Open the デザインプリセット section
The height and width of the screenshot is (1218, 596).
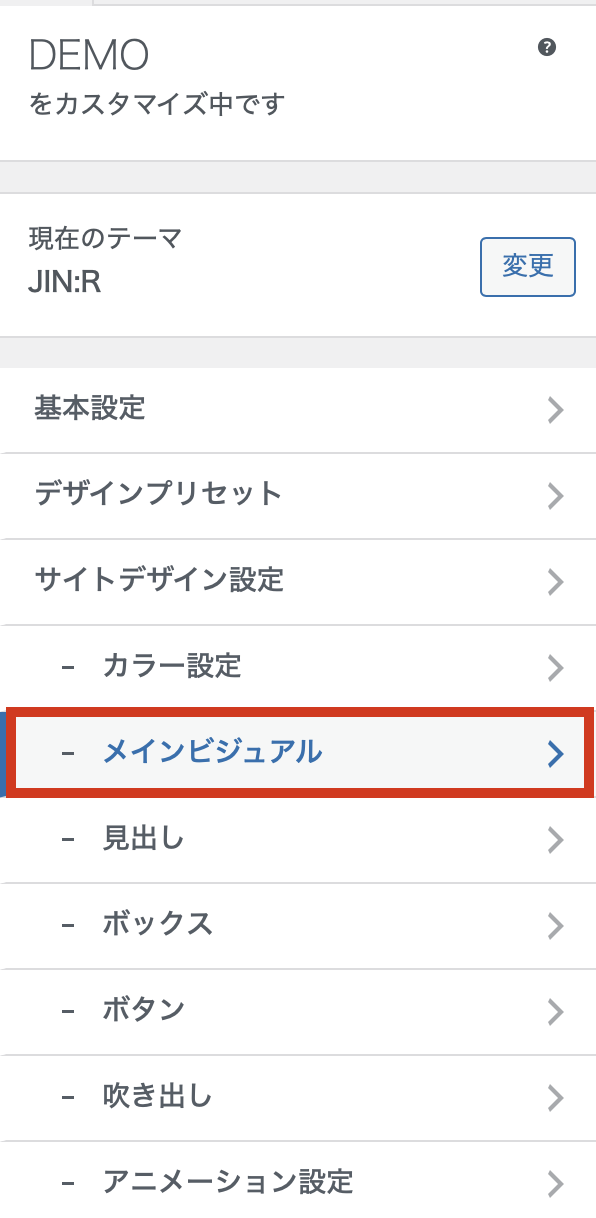(x=298, y=496)
